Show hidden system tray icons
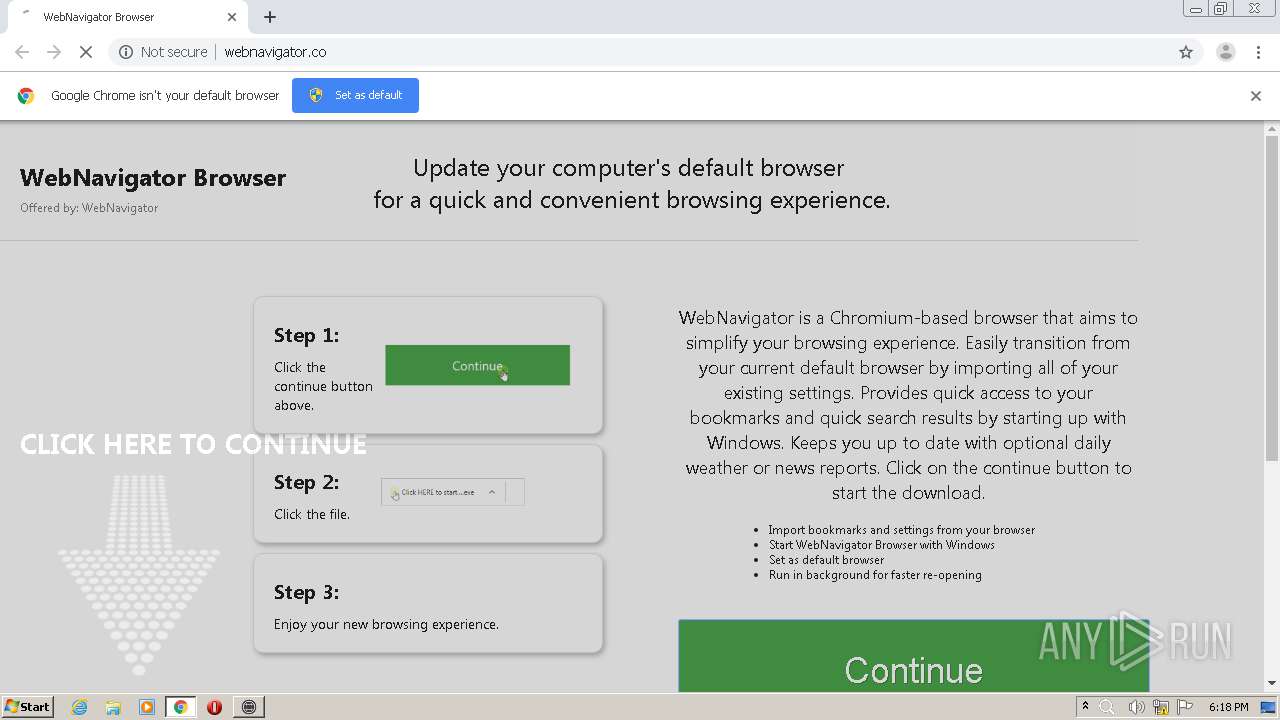This screenshot has width=1280, height=720. click(1085, 706)
